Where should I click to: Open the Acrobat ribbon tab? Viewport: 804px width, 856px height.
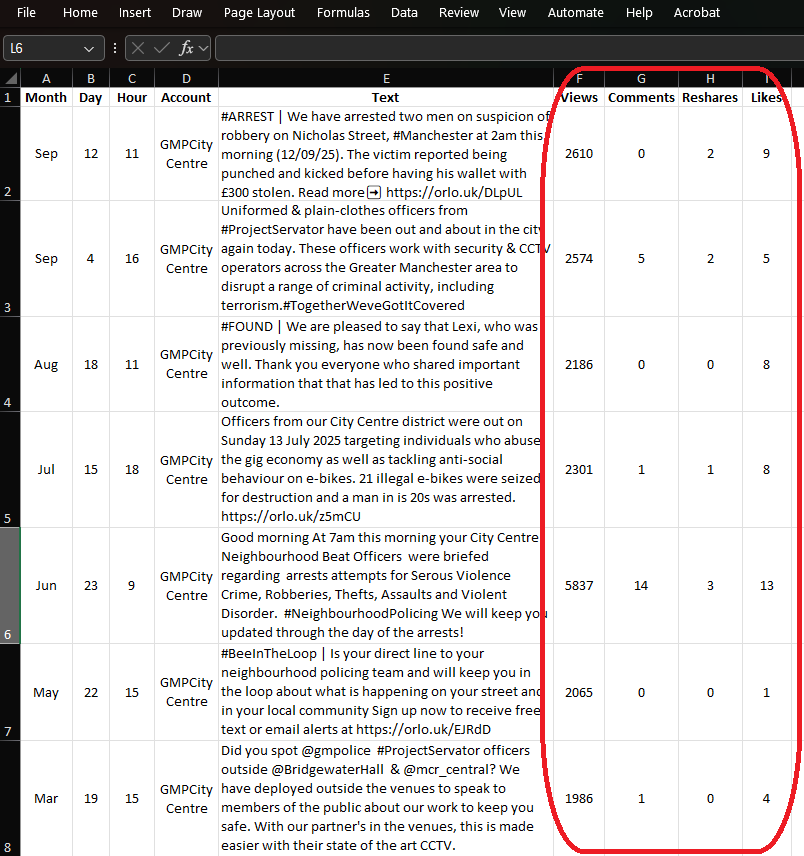pyautogui.click(x=697, y=13)
